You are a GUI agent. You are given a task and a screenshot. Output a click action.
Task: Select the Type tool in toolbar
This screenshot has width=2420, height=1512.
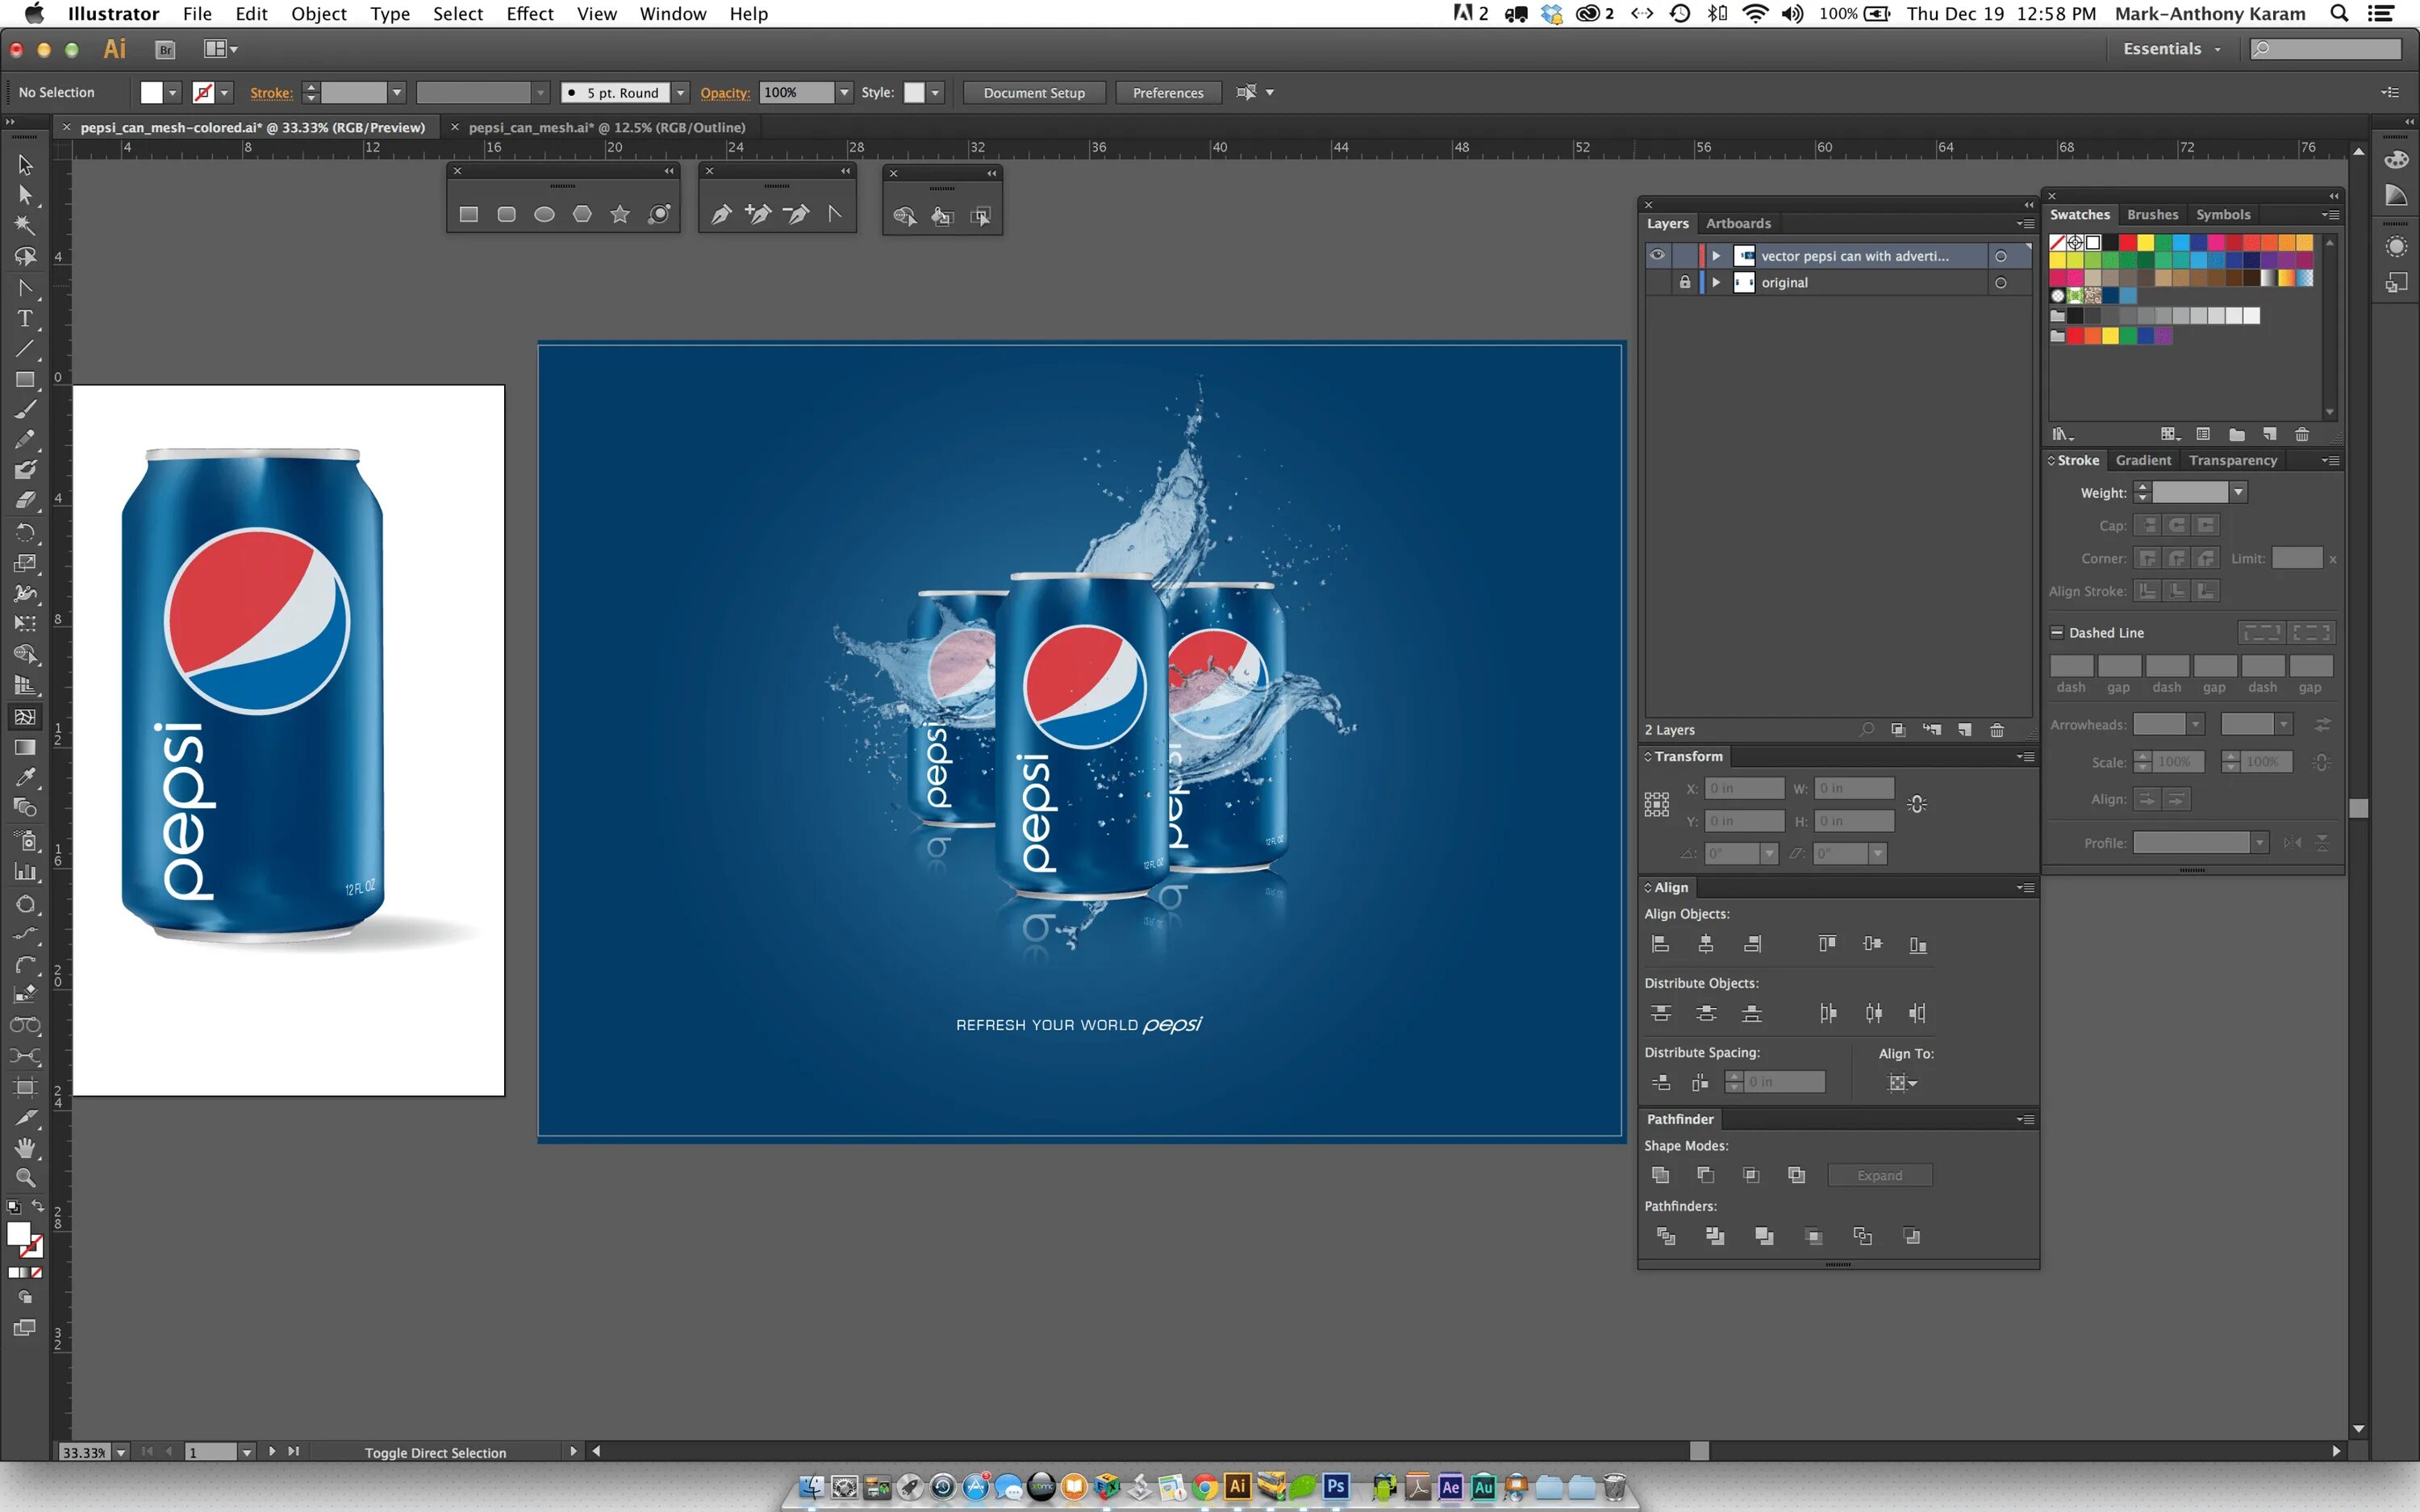point(25,319)
